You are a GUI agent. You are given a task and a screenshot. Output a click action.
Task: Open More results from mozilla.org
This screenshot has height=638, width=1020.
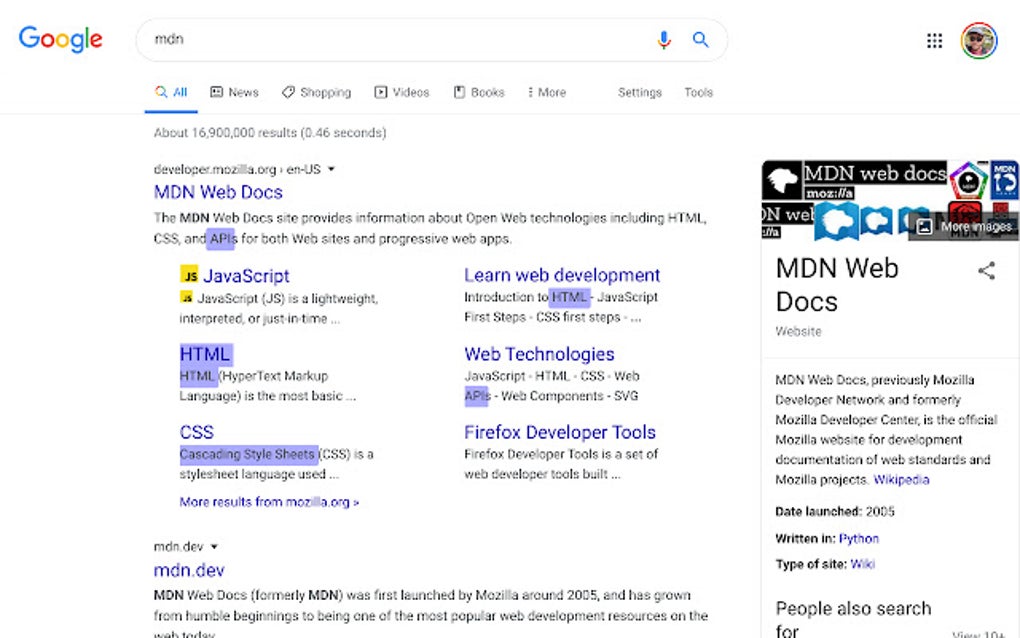(269, 501)
